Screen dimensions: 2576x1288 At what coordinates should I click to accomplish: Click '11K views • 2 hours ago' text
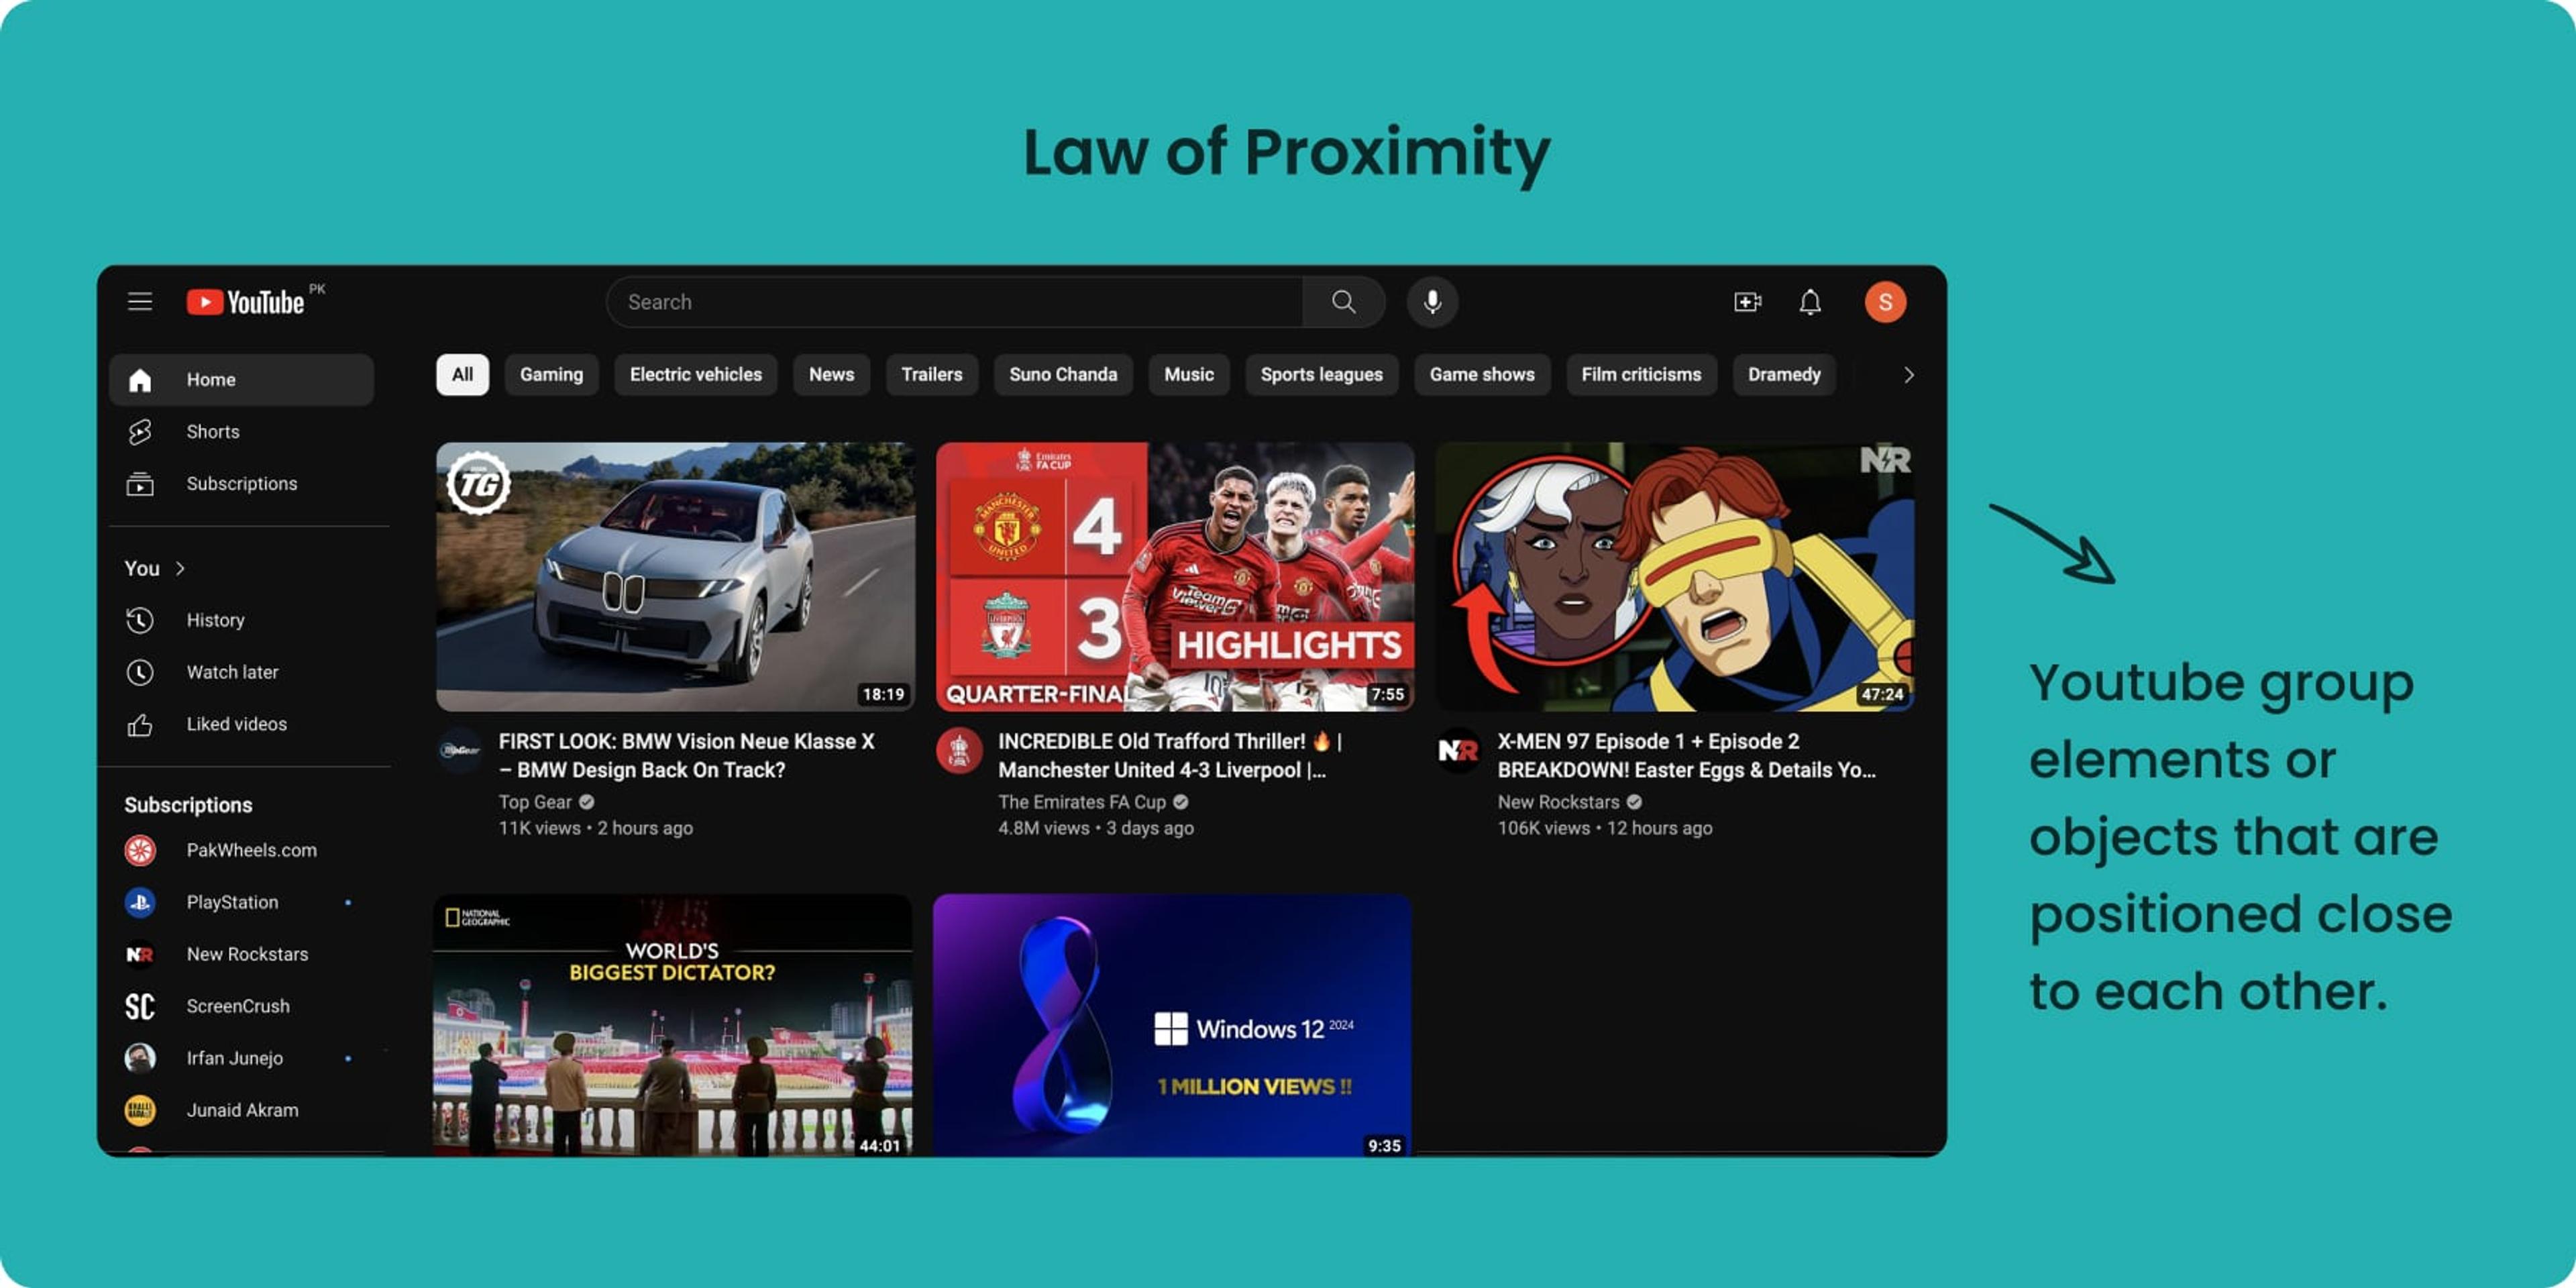click(x=595, y=828)
